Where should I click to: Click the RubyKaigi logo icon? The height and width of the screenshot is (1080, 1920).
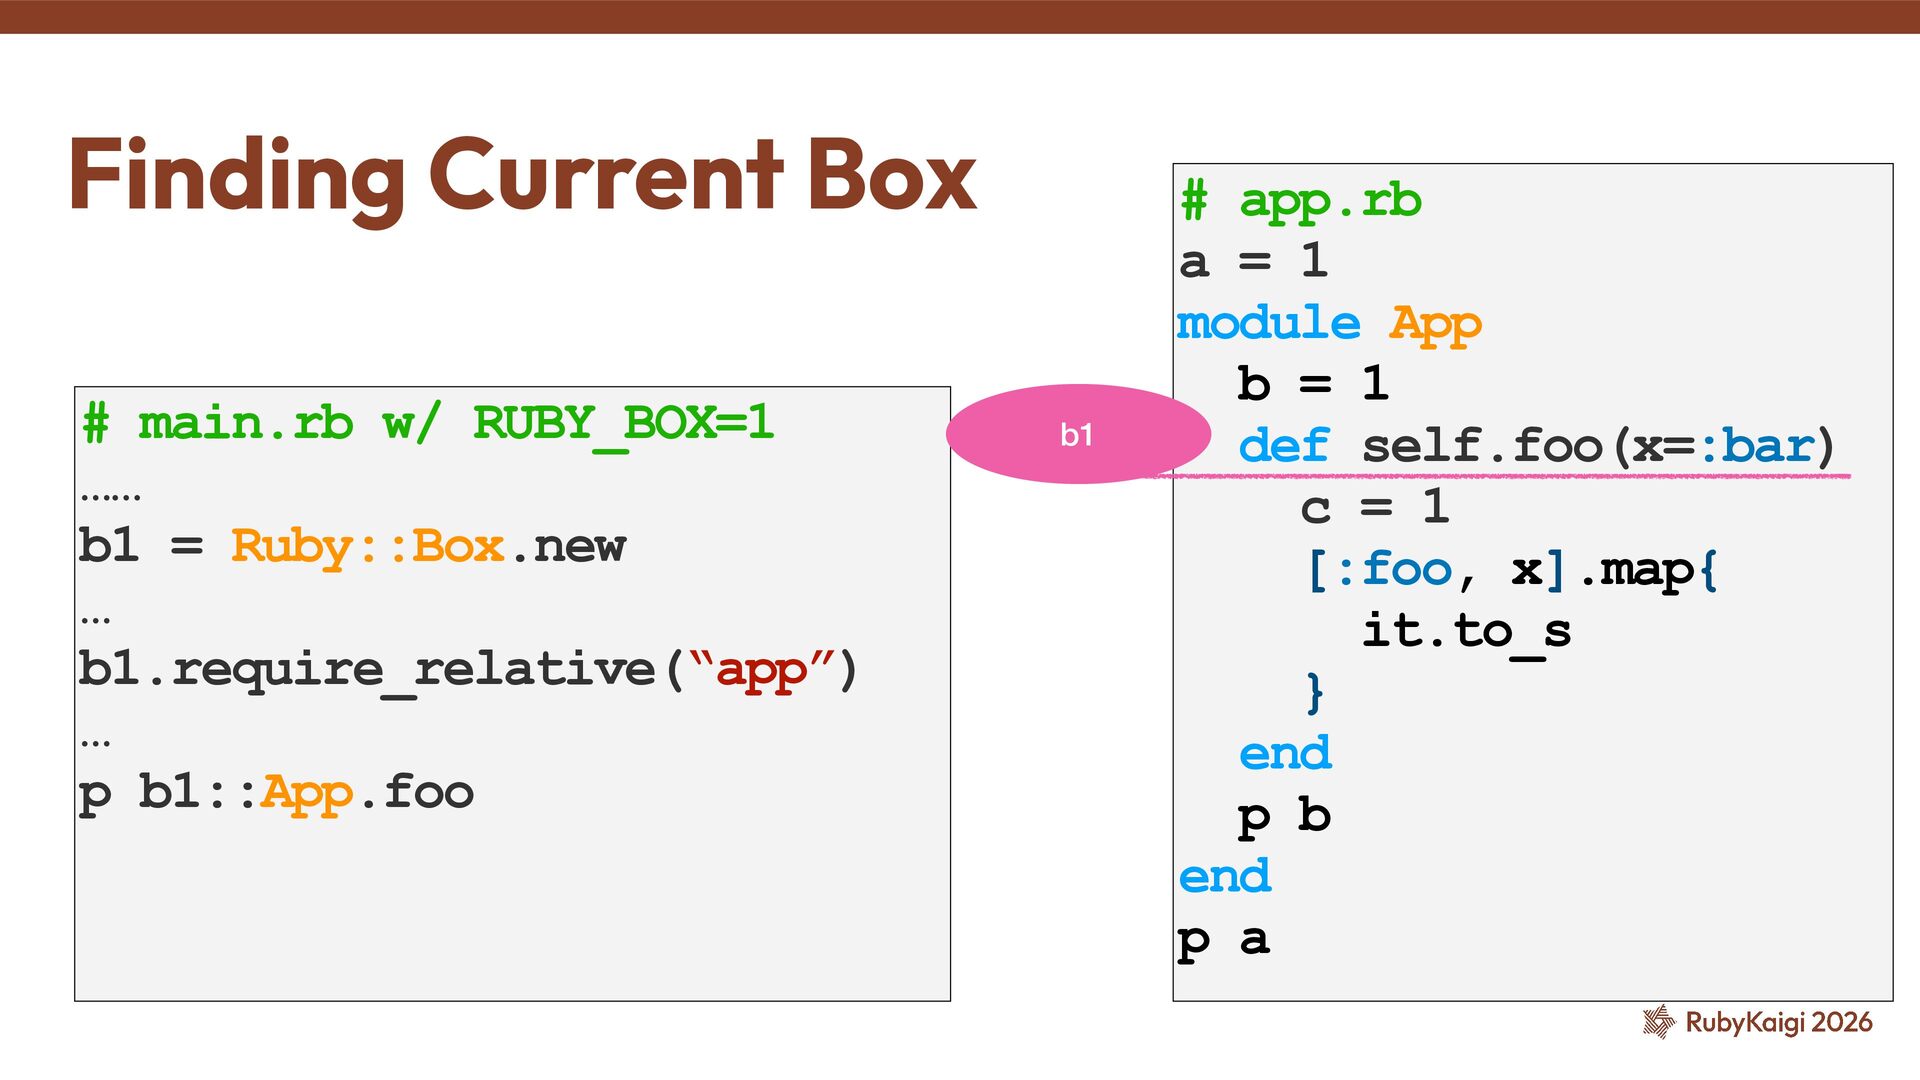pyautogui.click(x=1658, y=1021)
